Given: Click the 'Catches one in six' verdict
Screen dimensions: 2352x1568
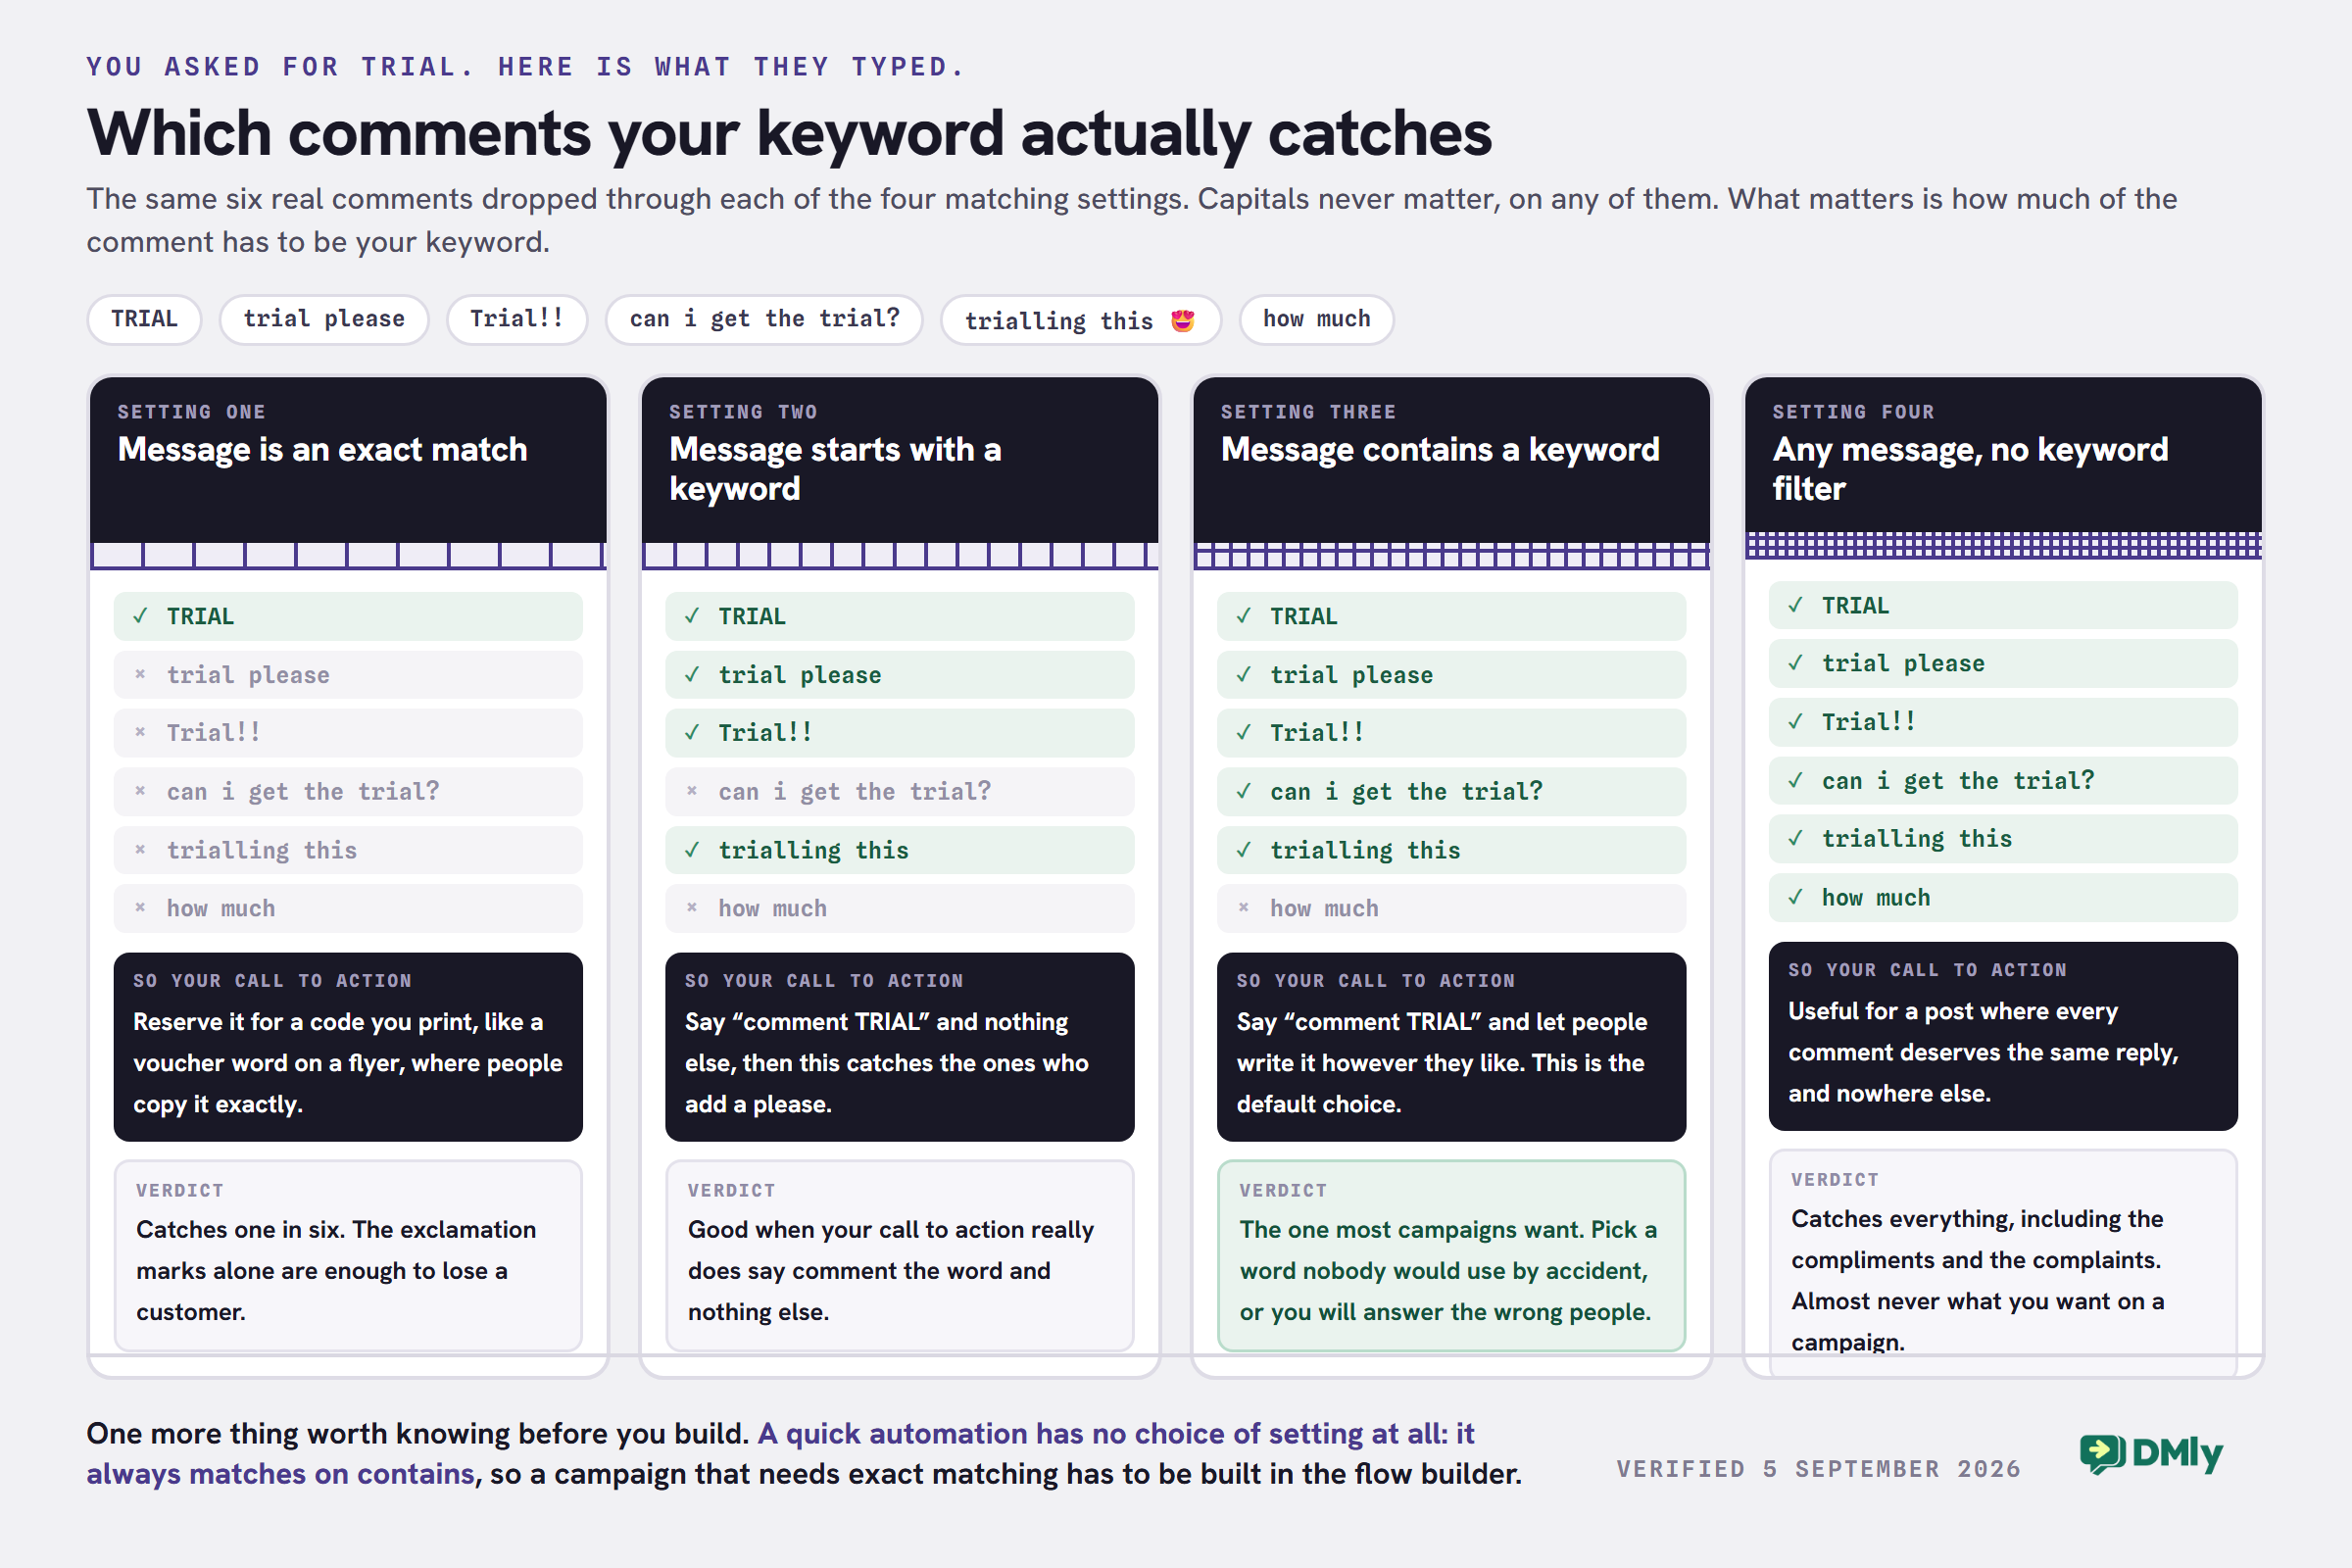Looking at the screenshot, I should pos(348,1256).
